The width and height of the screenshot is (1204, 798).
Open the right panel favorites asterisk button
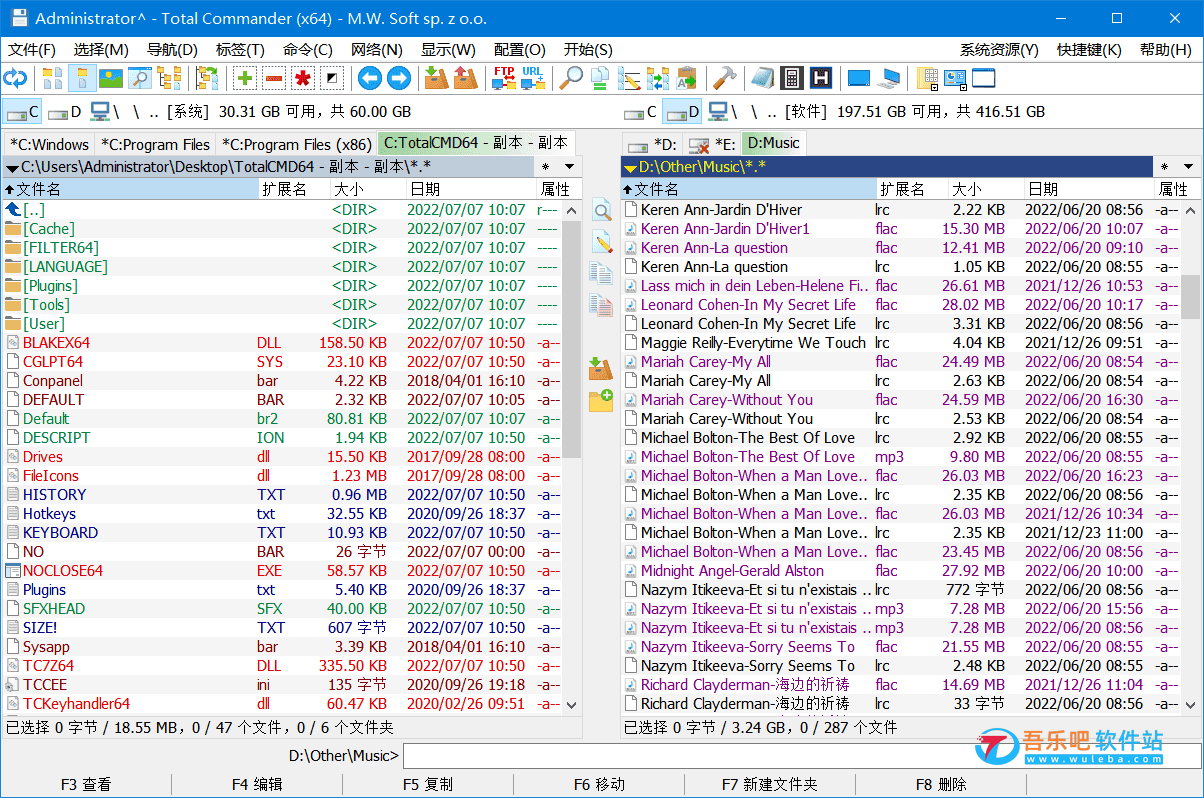(x=1164, y=167)
